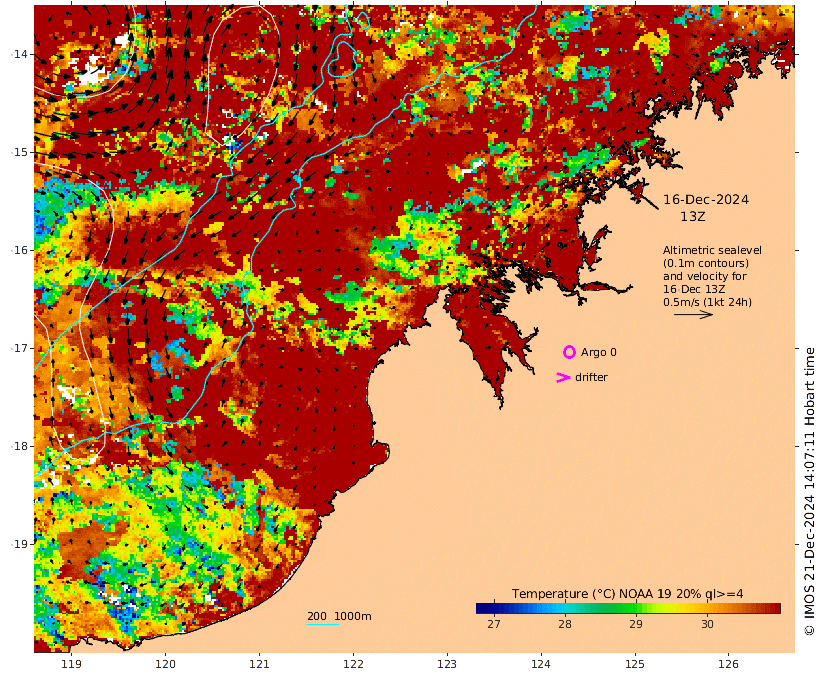The width and height of the screenshot is (820, 680).
Task: Click the '119' longitude axis label
Action: 72,664
